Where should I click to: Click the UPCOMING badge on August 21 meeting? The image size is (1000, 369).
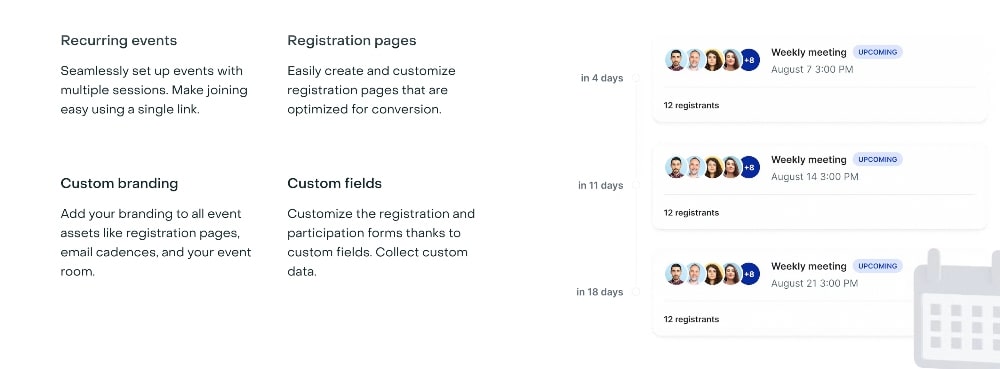tap(878, 266)
